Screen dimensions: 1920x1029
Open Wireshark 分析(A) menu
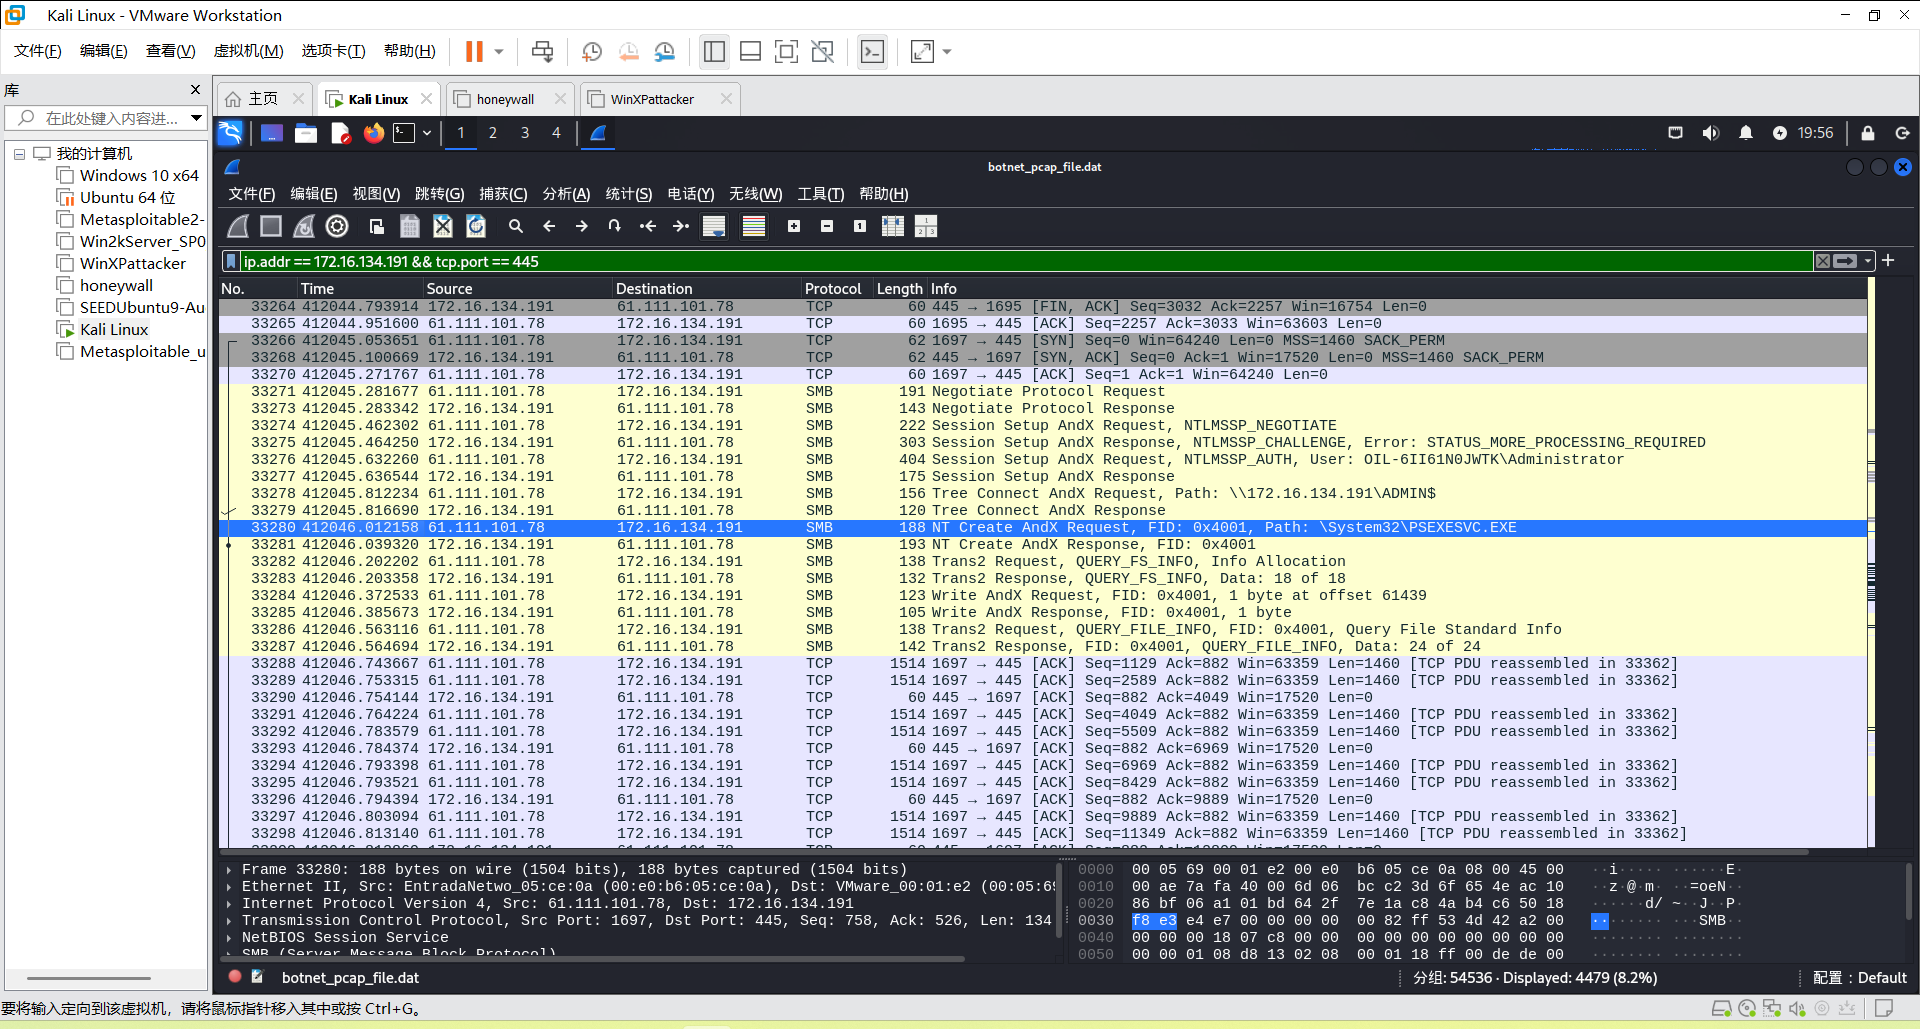coord(566,194)
